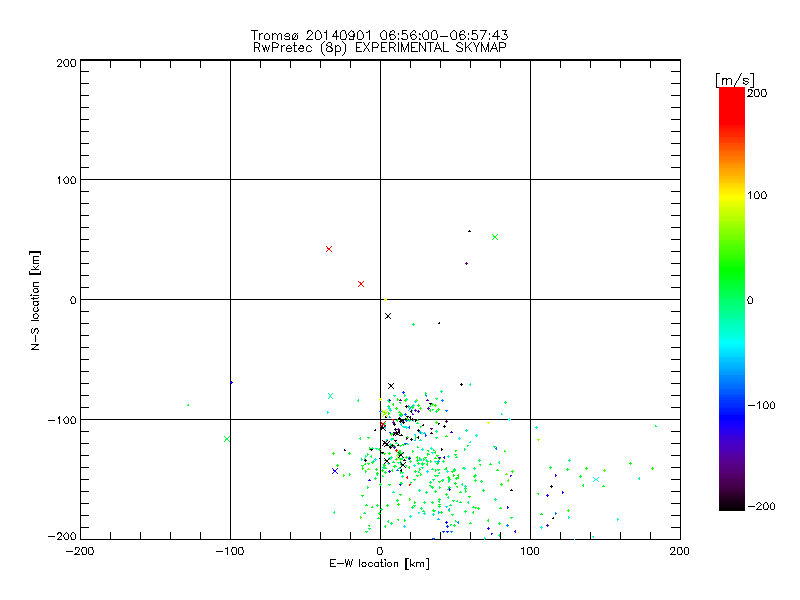Viewport: 800px width, 600px height.
Task: Click the E-W axis tick label "100"
Action: click(530, 551)
